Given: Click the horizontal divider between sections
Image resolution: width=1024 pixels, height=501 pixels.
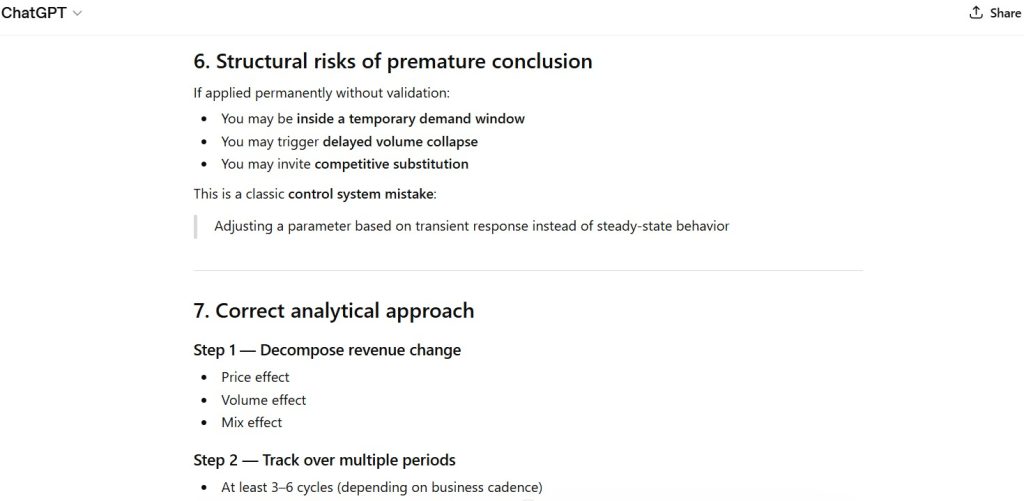Looking at the screenshot, I should [528, 270].
